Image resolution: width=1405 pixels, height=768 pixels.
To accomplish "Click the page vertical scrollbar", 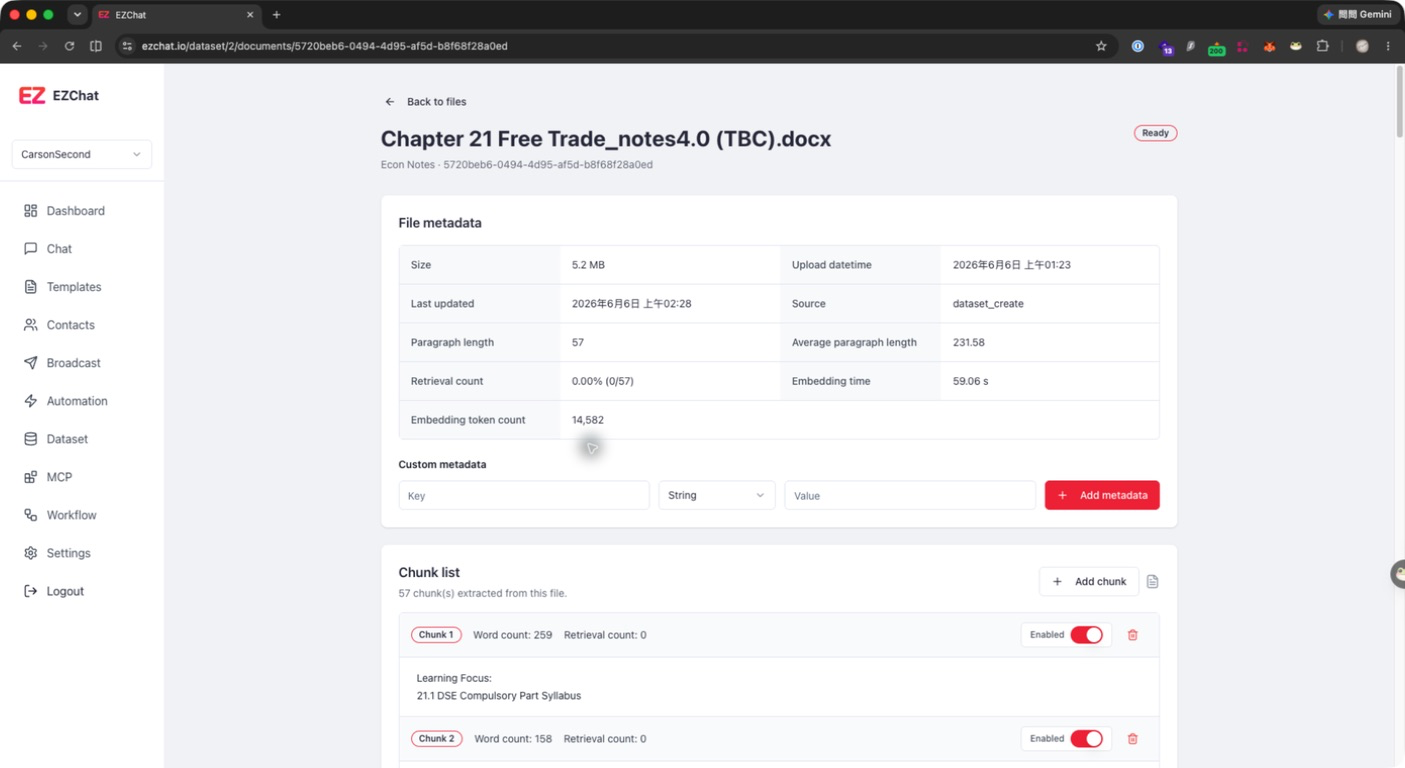I will click(x=1398, y=102).
